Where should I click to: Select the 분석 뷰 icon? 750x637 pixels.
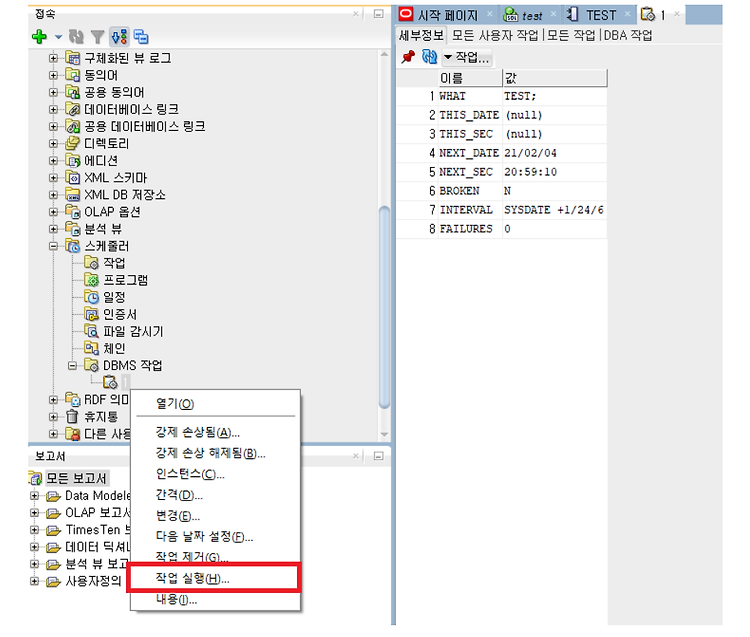73,229
